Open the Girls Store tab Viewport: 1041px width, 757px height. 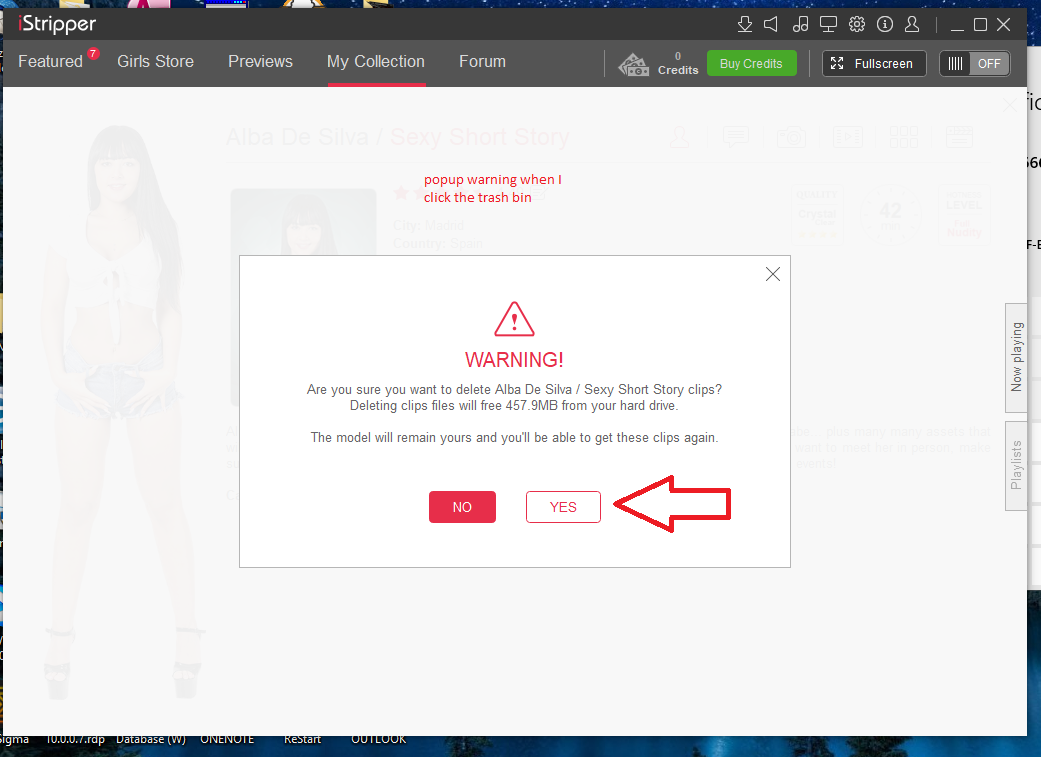point(155,62)
